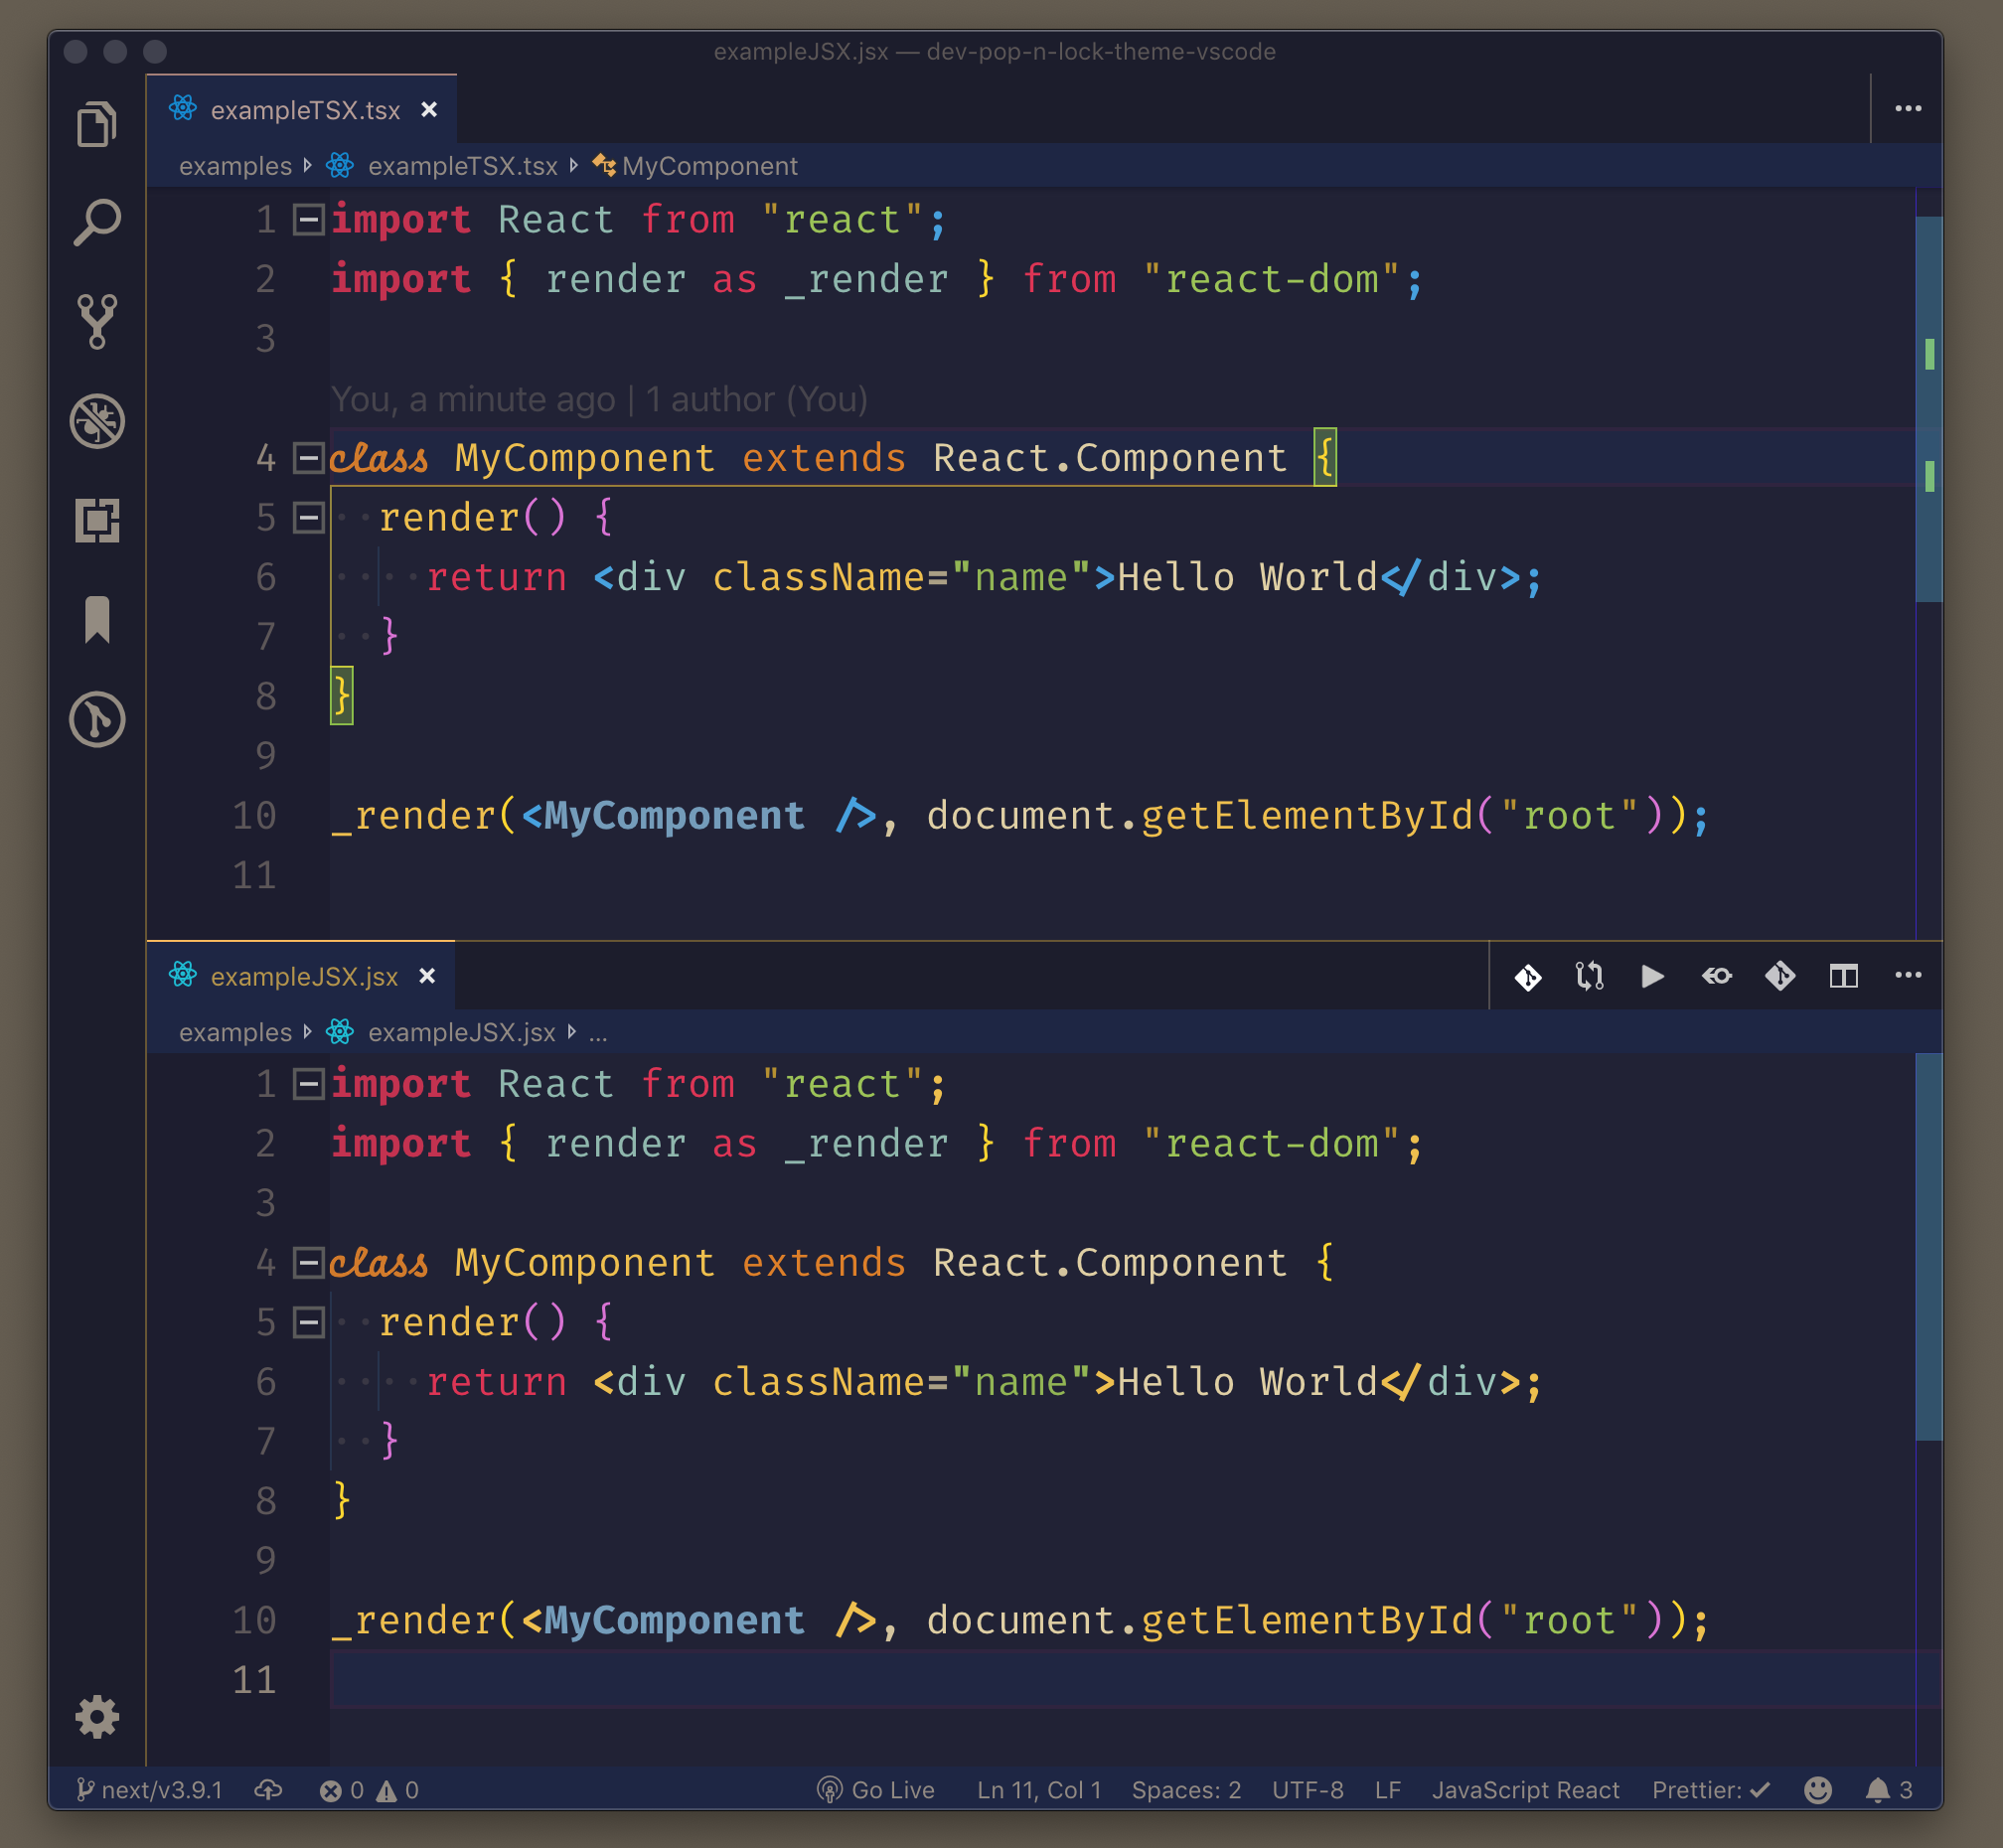Click the Run play button in editor toolbar
This screenshot has height=1848, width=2003.
point(1652,975)
